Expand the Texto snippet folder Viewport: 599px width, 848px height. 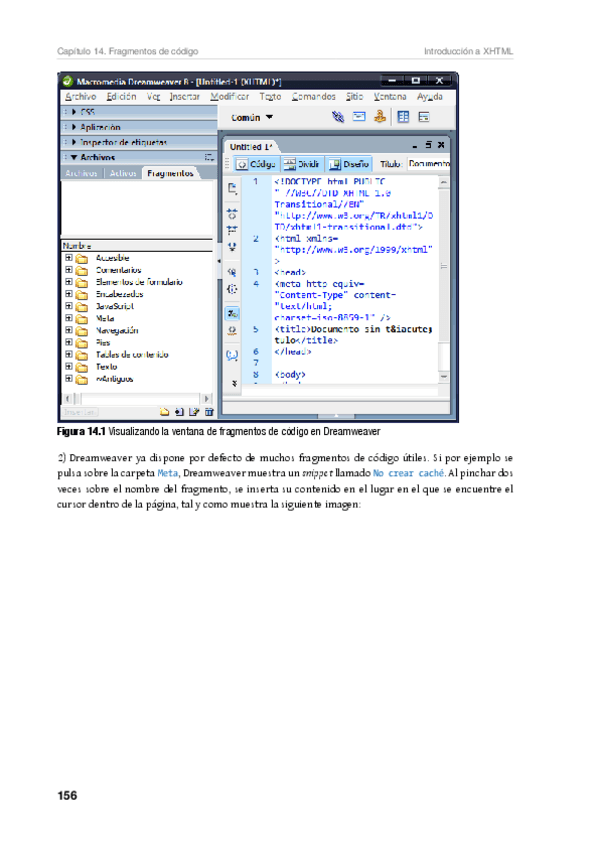pyautogui.click(x=69, y=366)
